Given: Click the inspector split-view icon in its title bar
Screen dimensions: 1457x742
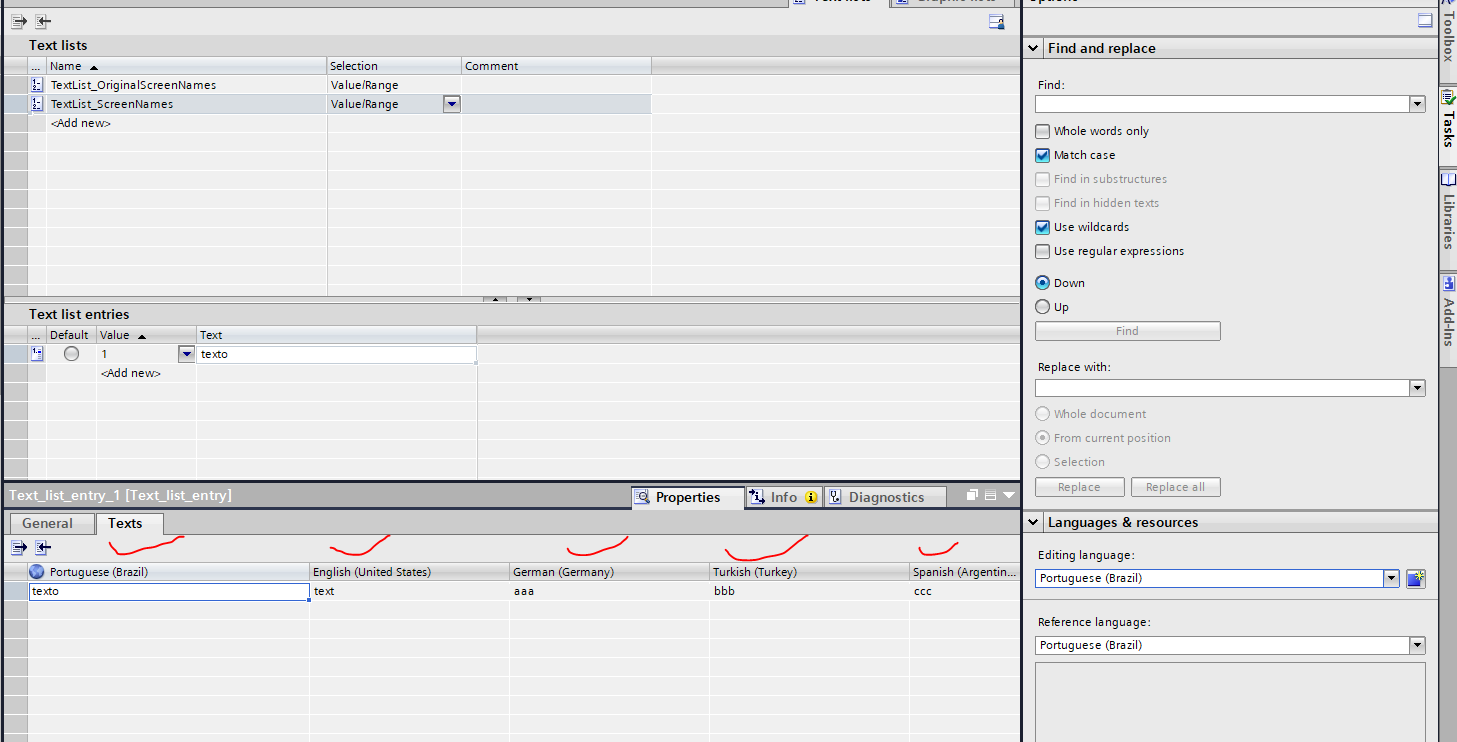Looking at the screenshot, I should [990, 496].
